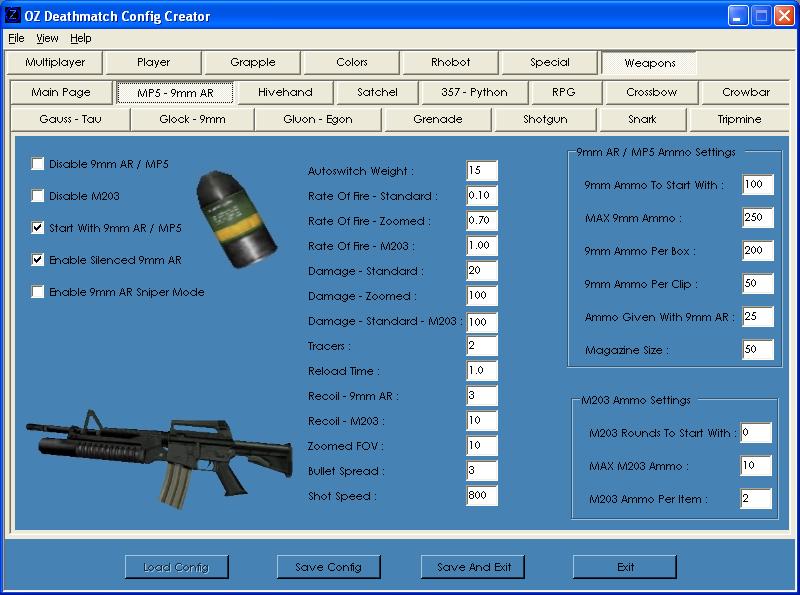Screen dimensions: 800x595
Task: Open the Shotgun weapon tab
Action: pos(545,119)
